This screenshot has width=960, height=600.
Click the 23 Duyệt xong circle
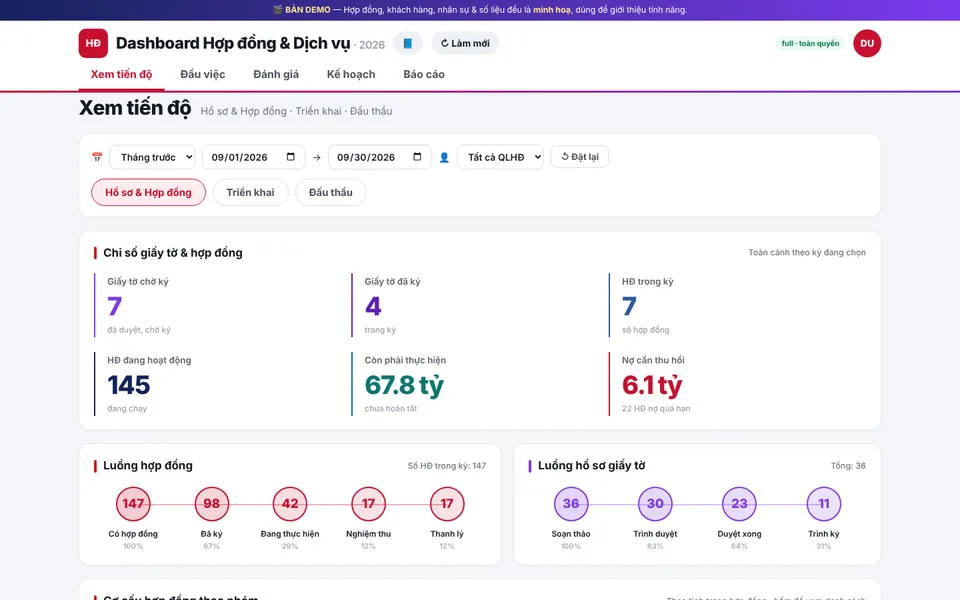739,503
